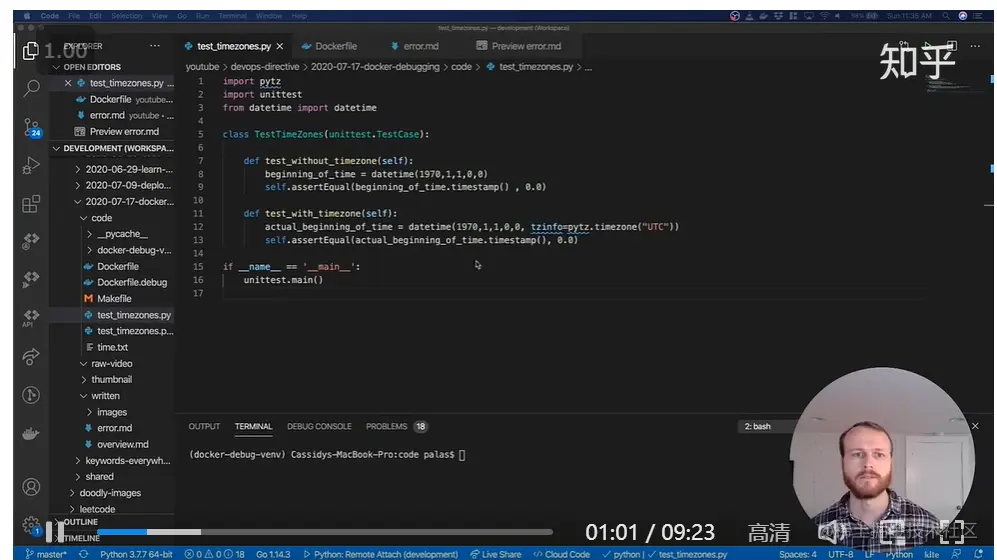Screen dimensions: 997x560
Task: Click Python: Remote Attach debug configuration
Action: [x=380, y=554]
